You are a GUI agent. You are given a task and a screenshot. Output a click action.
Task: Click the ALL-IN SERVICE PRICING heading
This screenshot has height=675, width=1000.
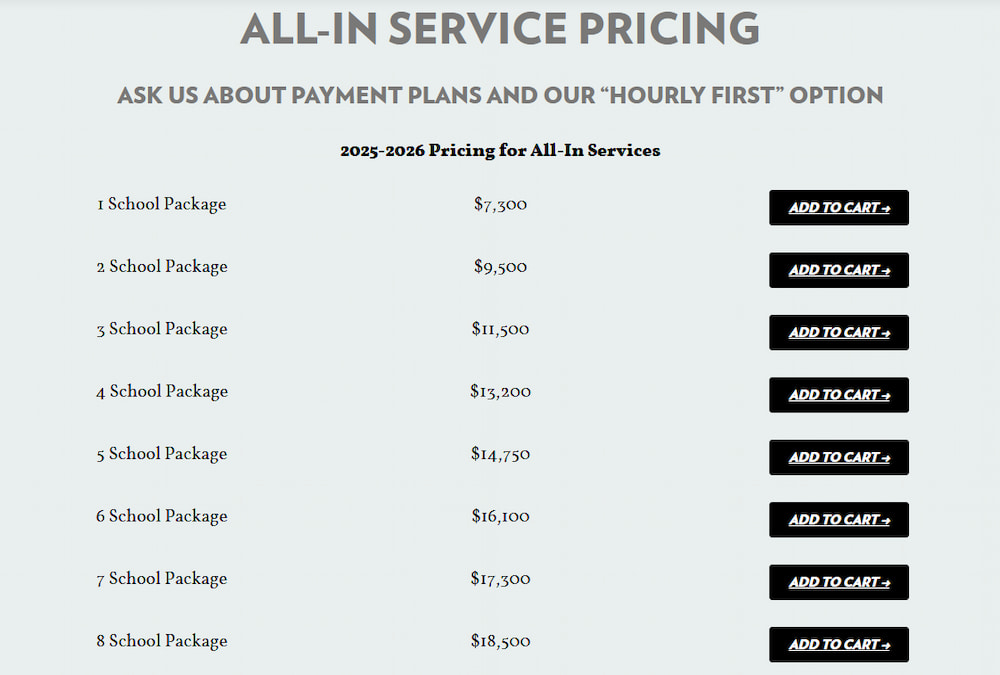498,29
